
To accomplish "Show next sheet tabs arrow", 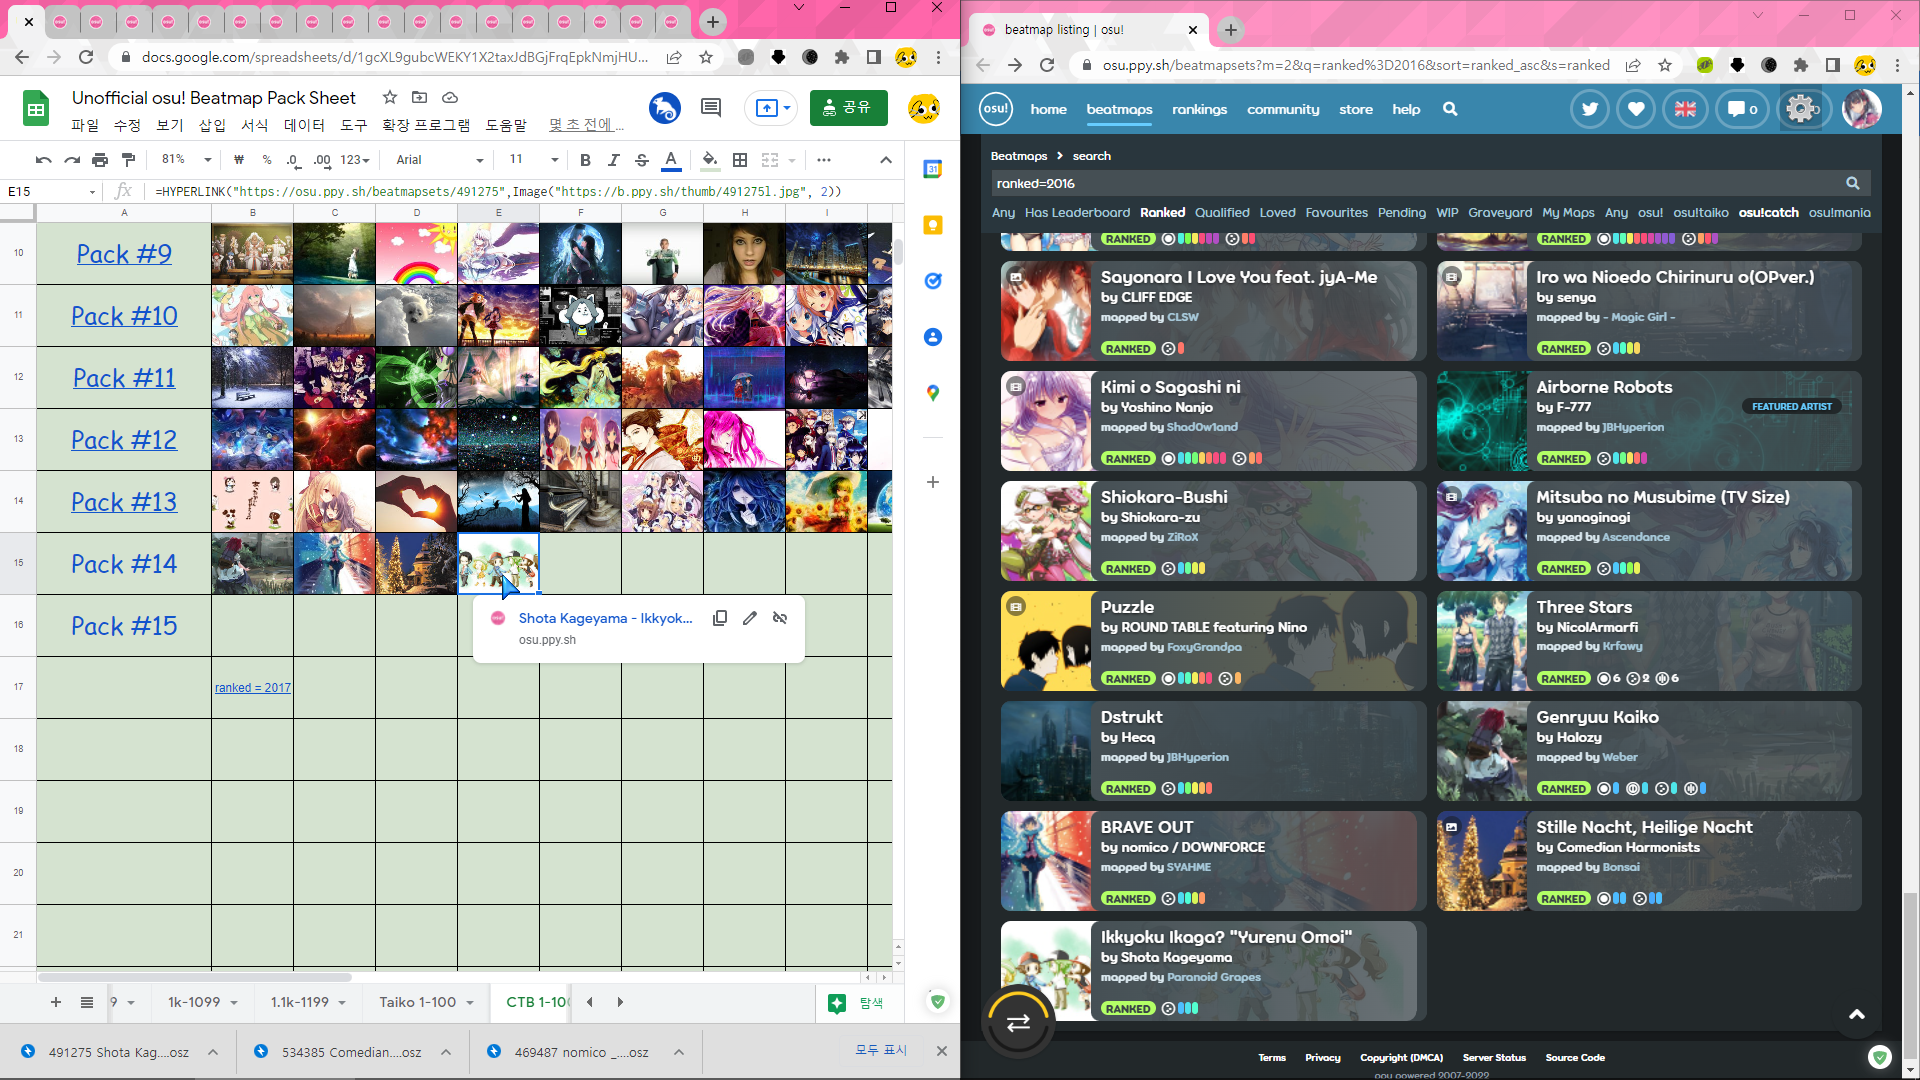I will coord(620,1002).
